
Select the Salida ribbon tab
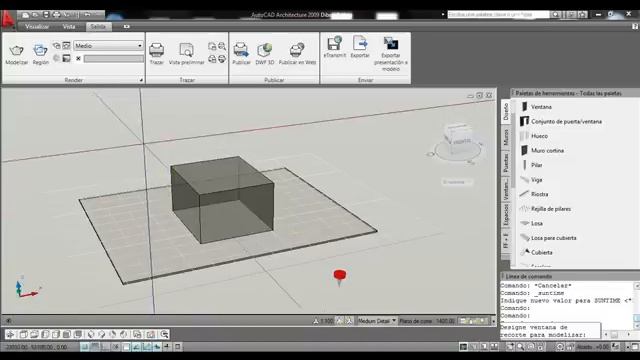point(98,27)
